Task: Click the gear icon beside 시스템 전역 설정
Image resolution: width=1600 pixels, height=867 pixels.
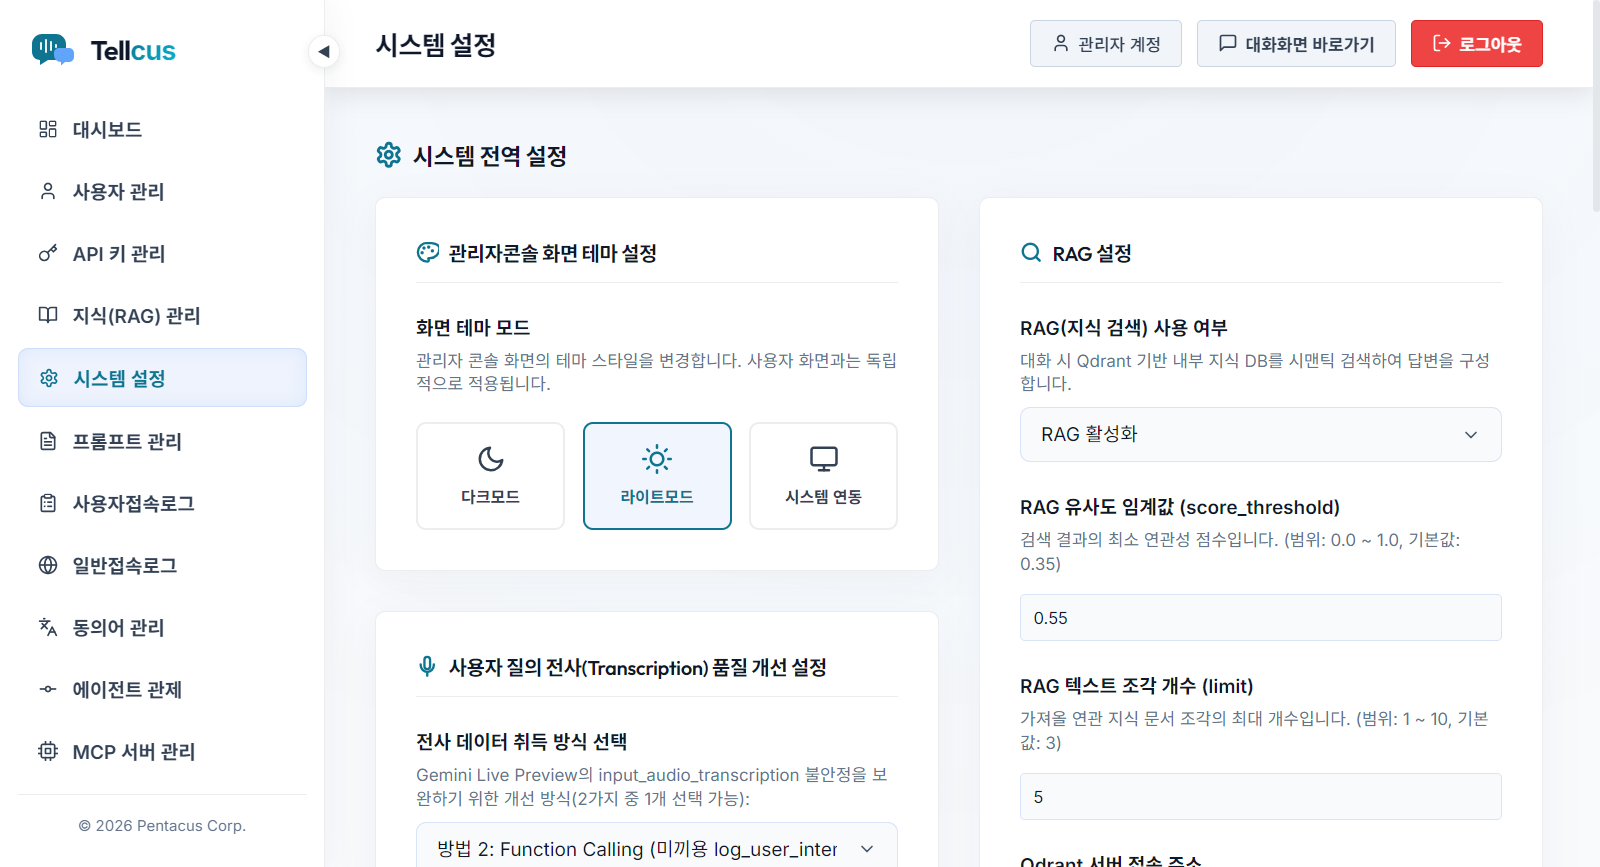Action: 388,155
